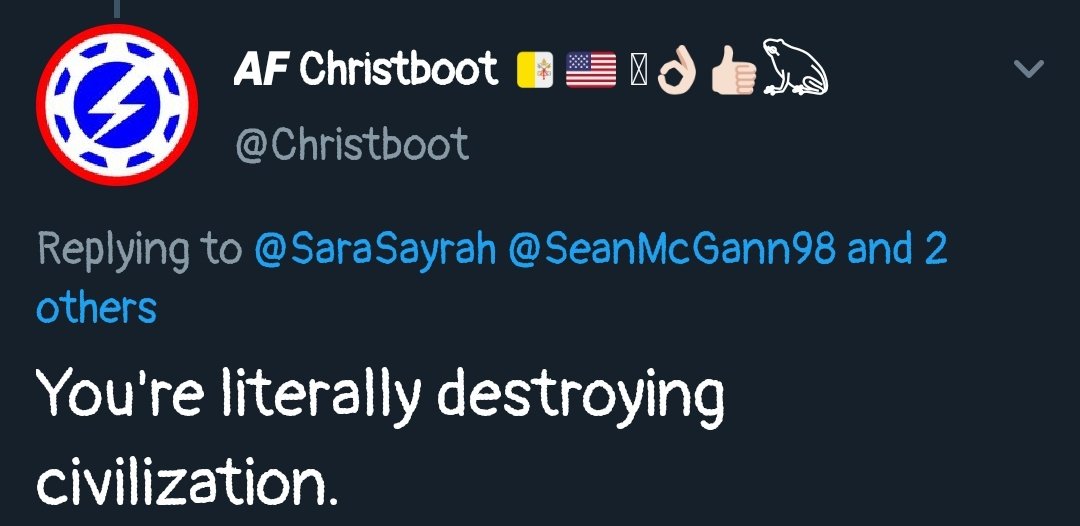Click the American flag emoji
The image size is (1080, 526).
[591, 70]
